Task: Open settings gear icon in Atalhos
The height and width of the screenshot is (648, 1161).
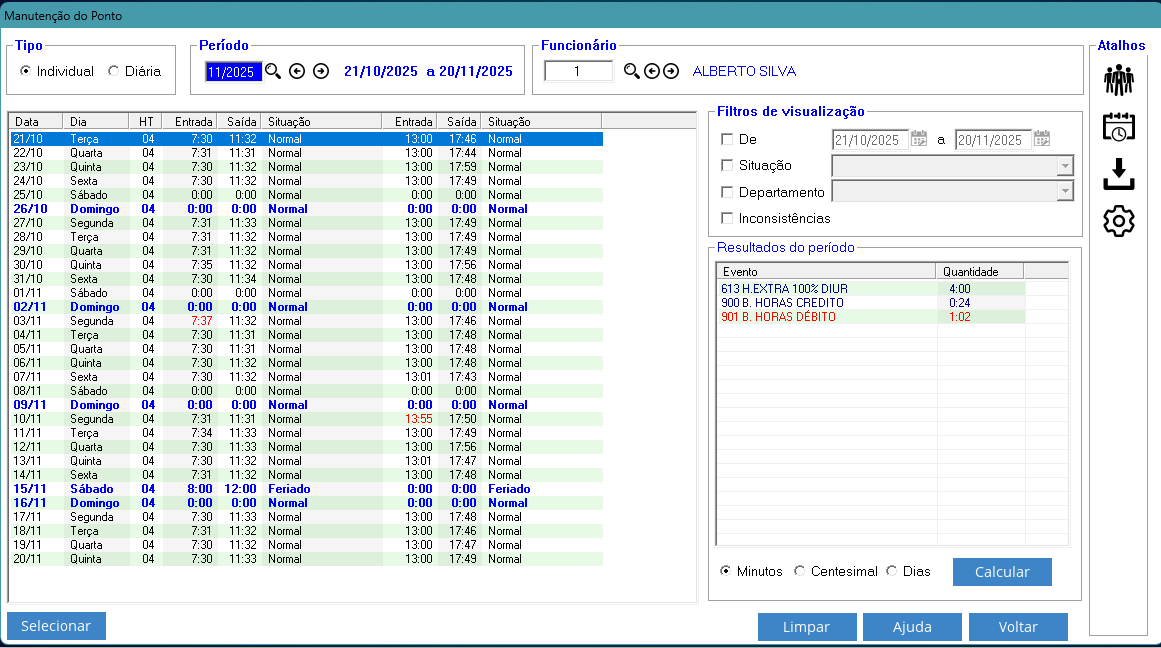Action: [1118, 221]
